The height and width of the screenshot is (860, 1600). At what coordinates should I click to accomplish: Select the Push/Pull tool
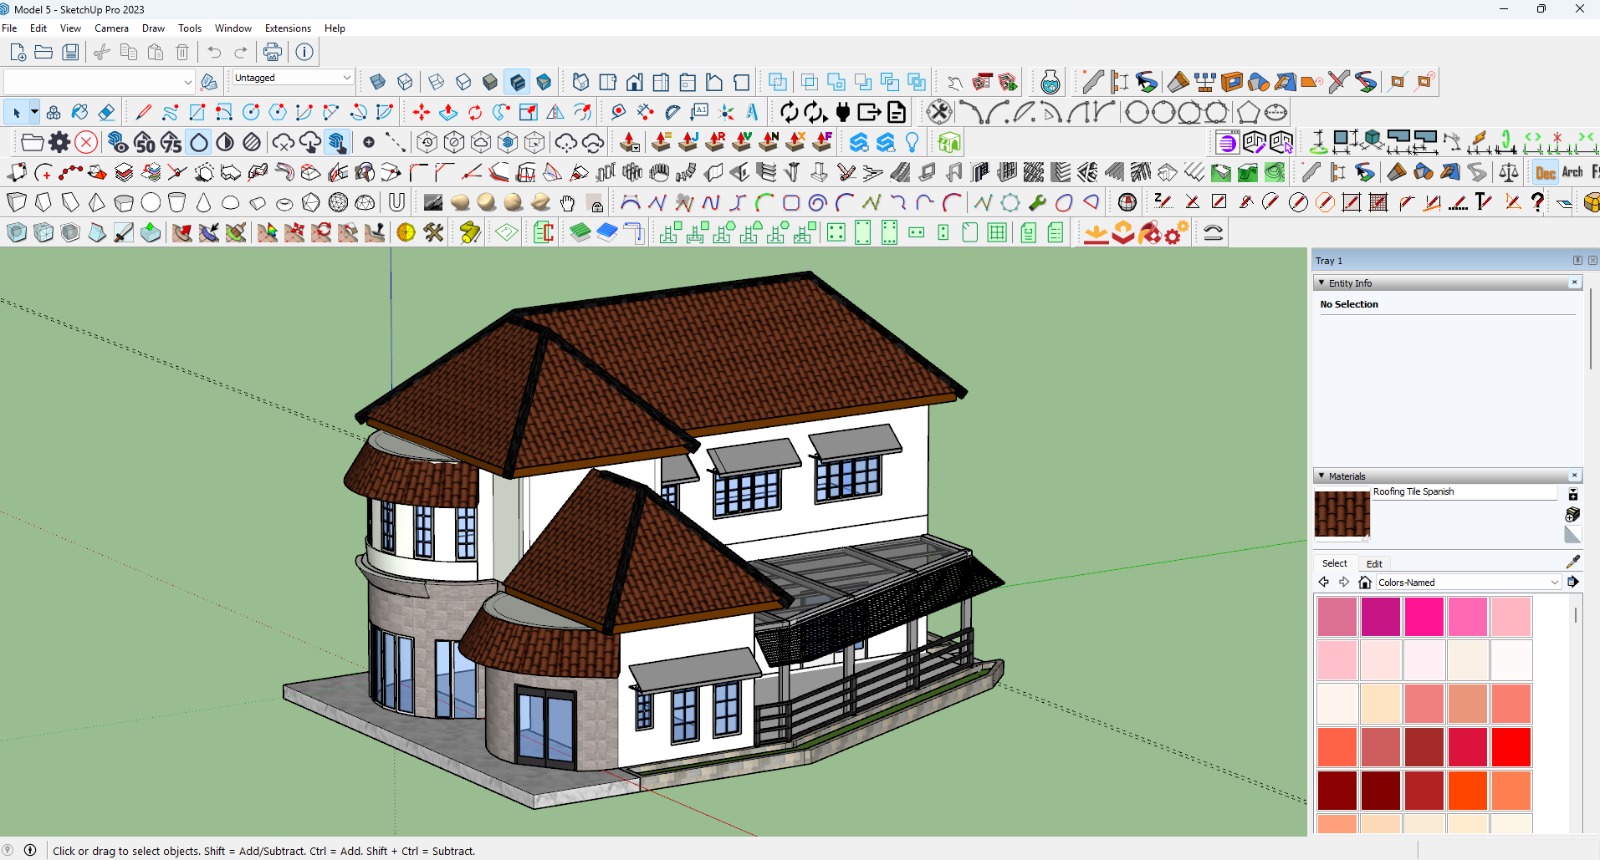click(x=448, y=112)
